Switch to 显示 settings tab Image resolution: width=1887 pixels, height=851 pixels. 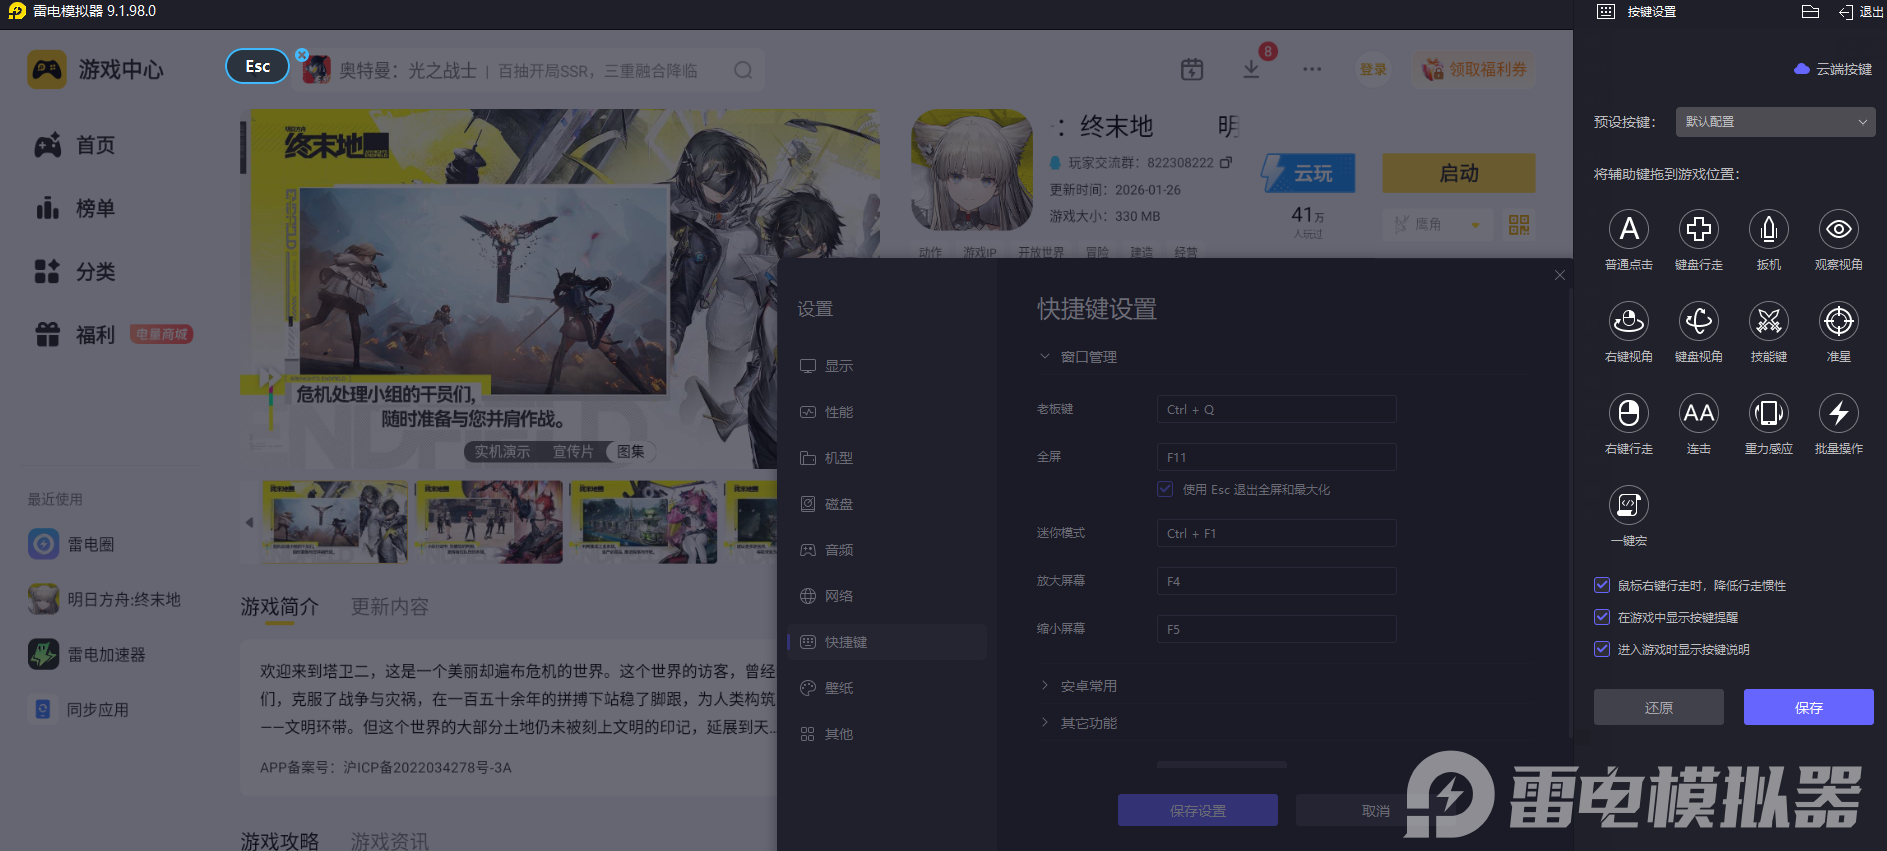pyautogui.click(x=887, y=366)
